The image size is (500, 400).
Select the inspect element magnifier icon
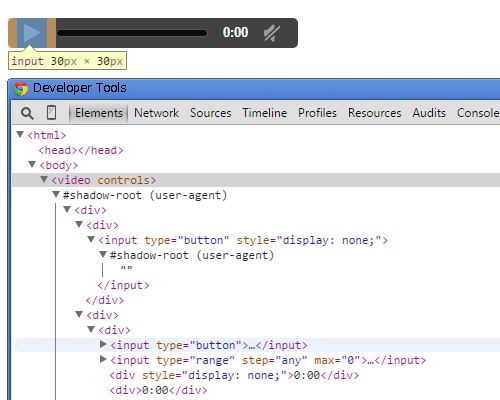pos(27,113)
